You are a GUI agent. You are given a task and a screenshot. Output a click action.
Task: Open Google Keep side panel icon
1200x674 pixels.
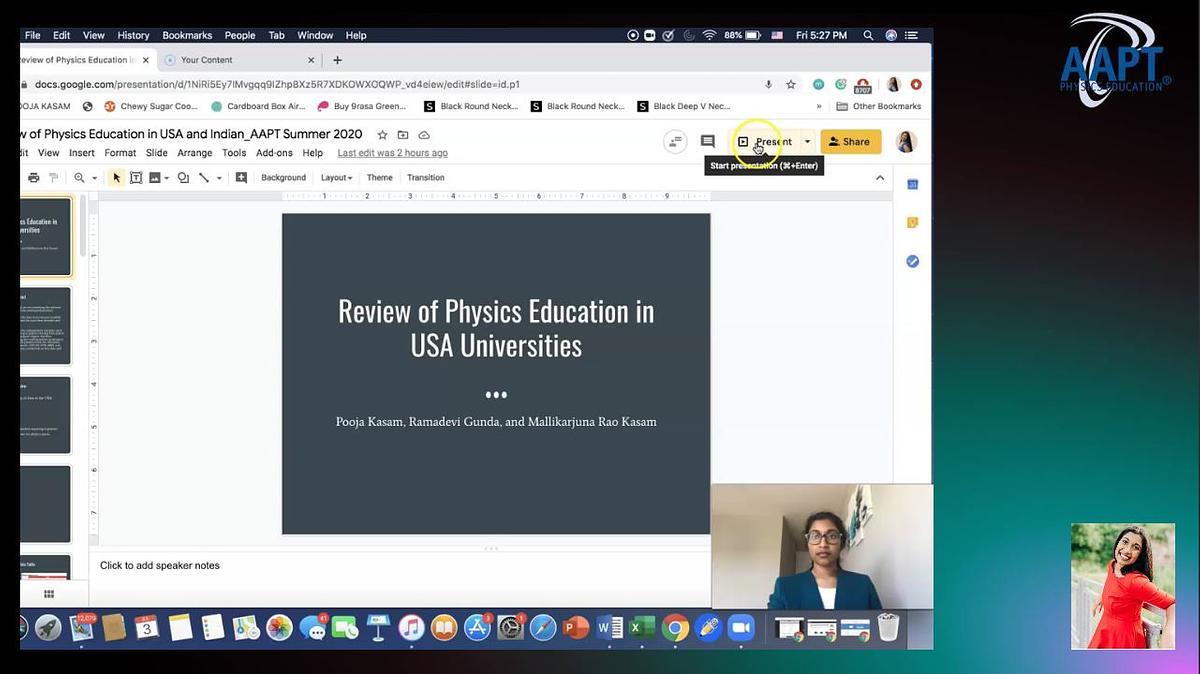912,223
